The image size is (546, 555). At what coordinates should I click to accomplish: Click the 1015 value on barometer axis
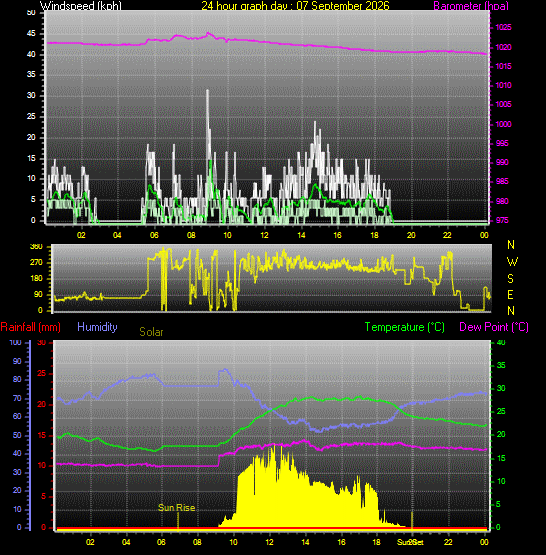click(503, 66)
